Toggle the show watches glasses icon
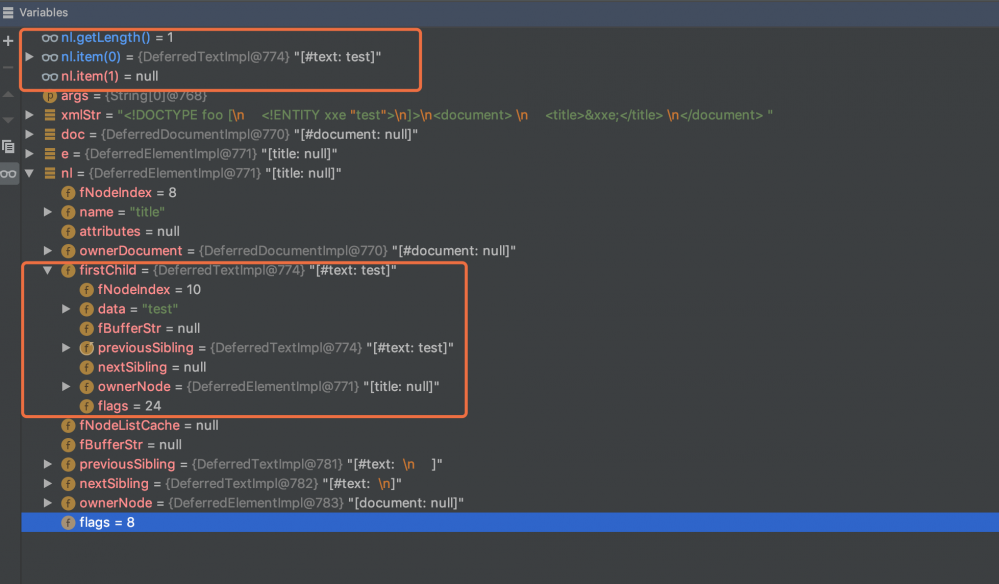 point(8,173)
